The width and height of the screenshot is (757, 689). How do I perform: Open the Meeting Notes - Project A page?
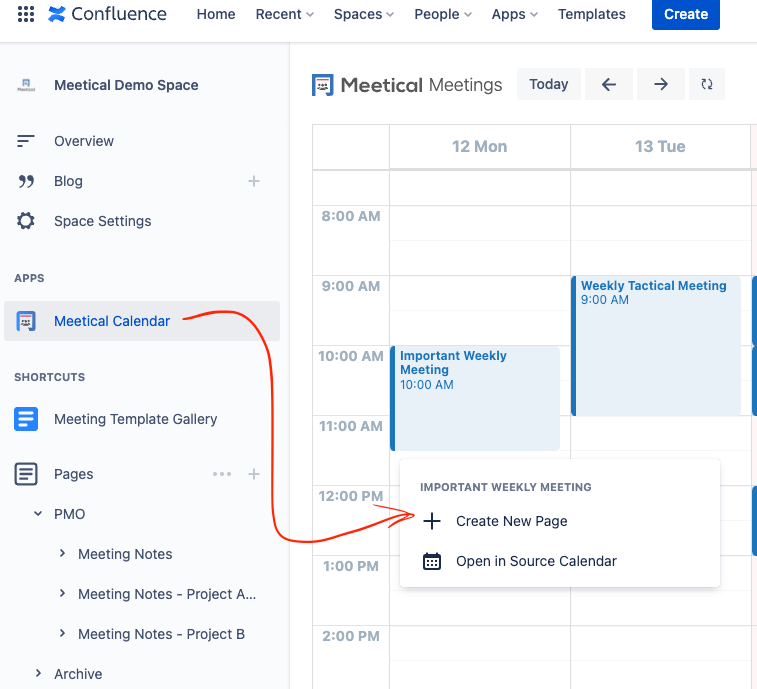[x=167, y=594]
